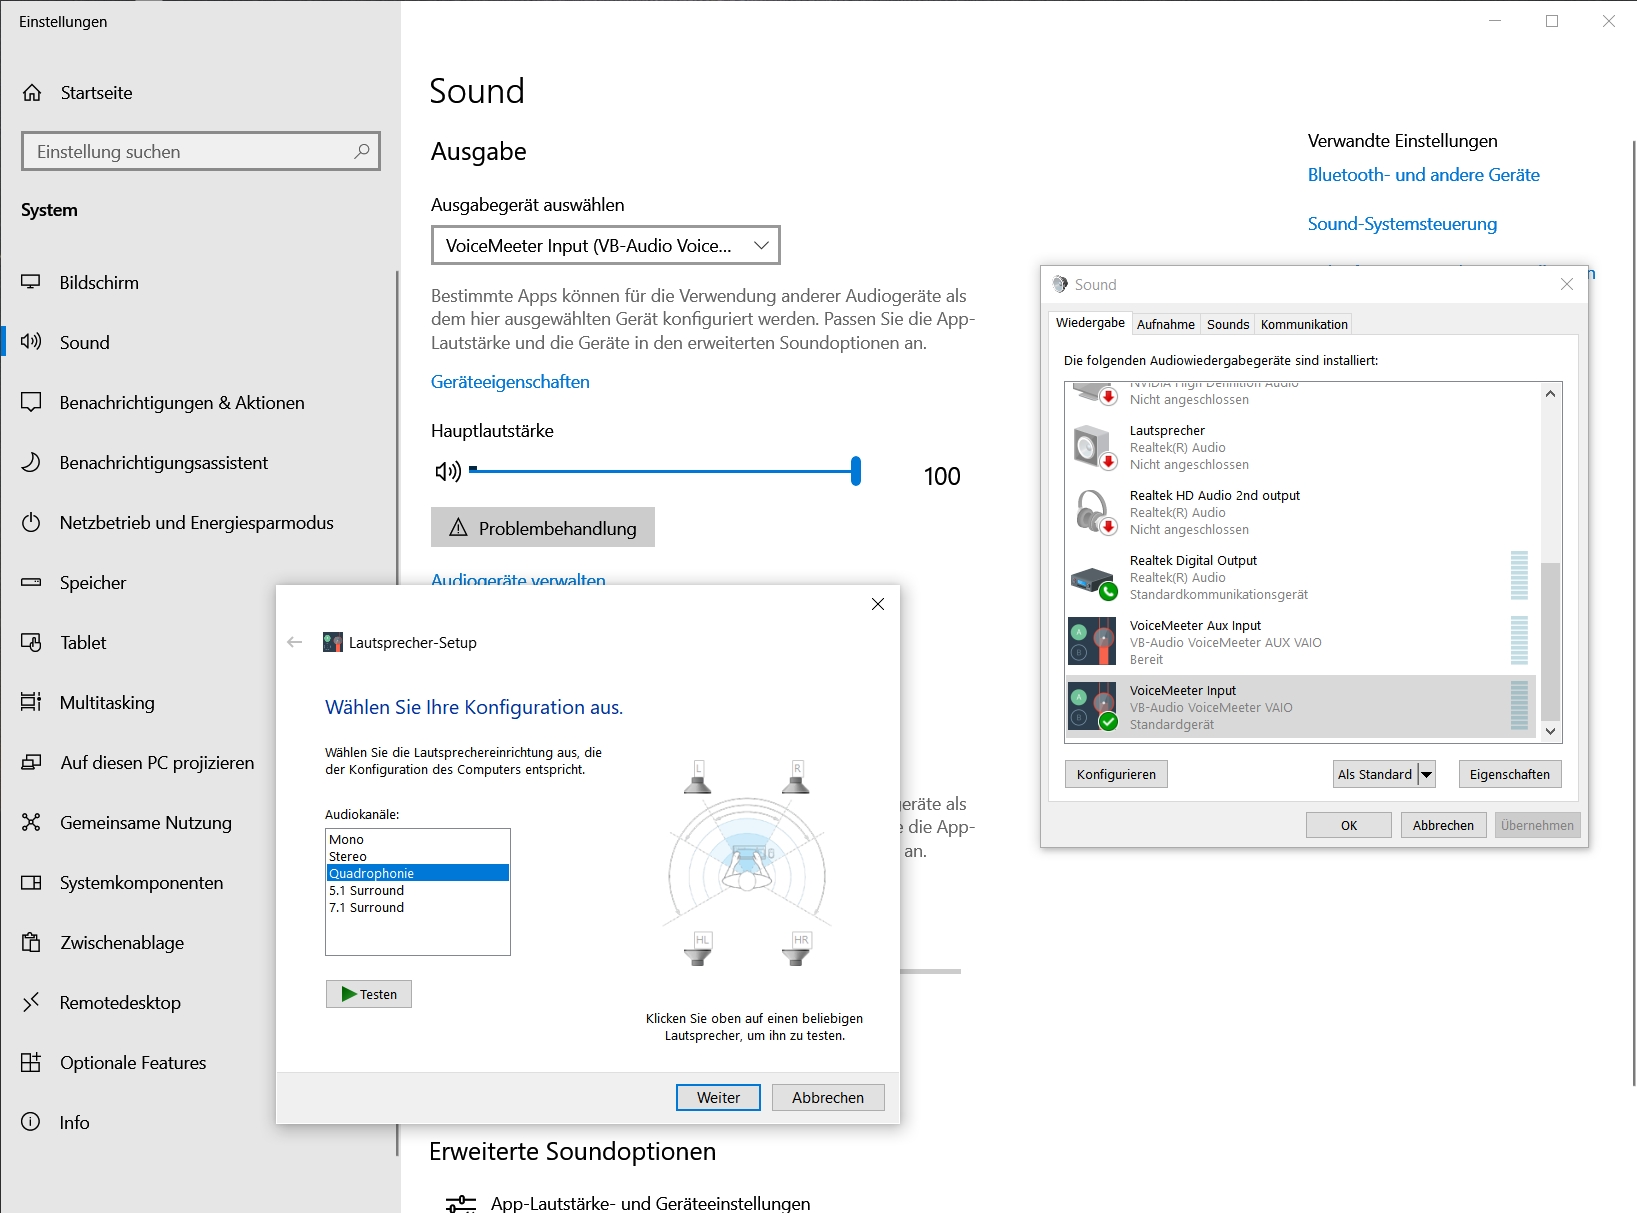Open Remotedesktop settings

(x=120, y=1003)
